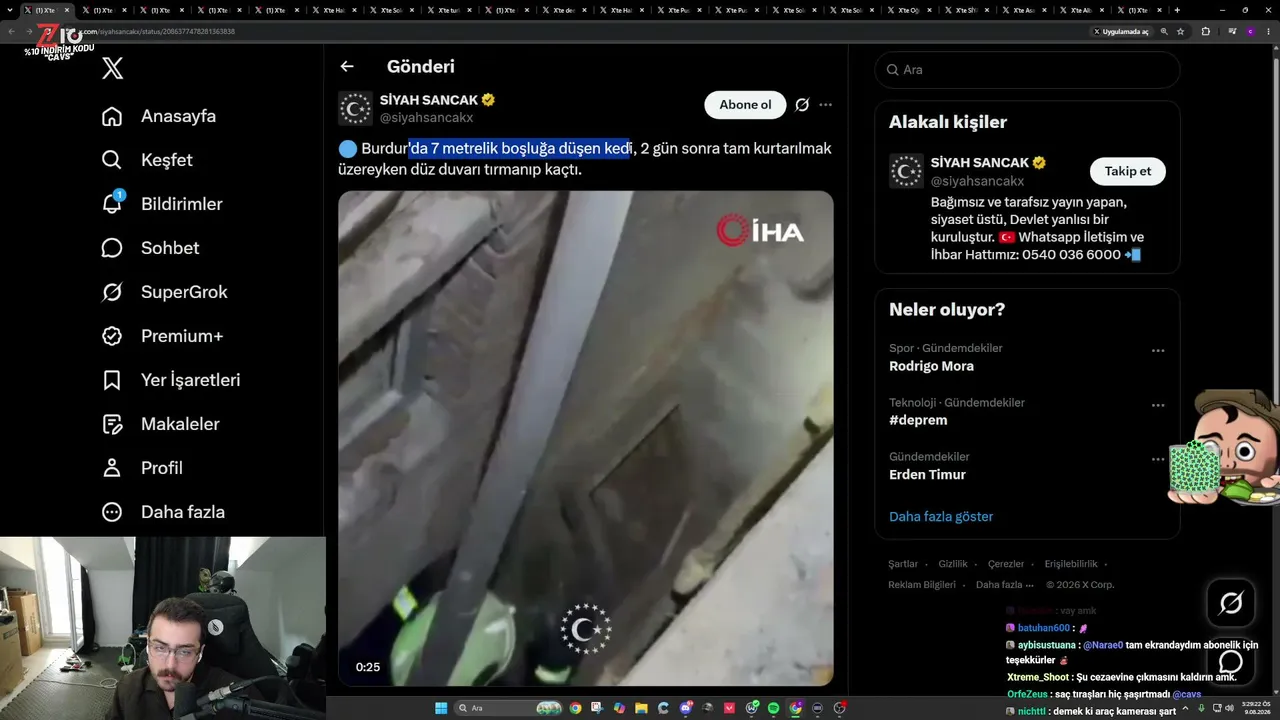Viewport: 1280px width, 720px height.
Task: Open the X logo home link
Action: [113, 68]
